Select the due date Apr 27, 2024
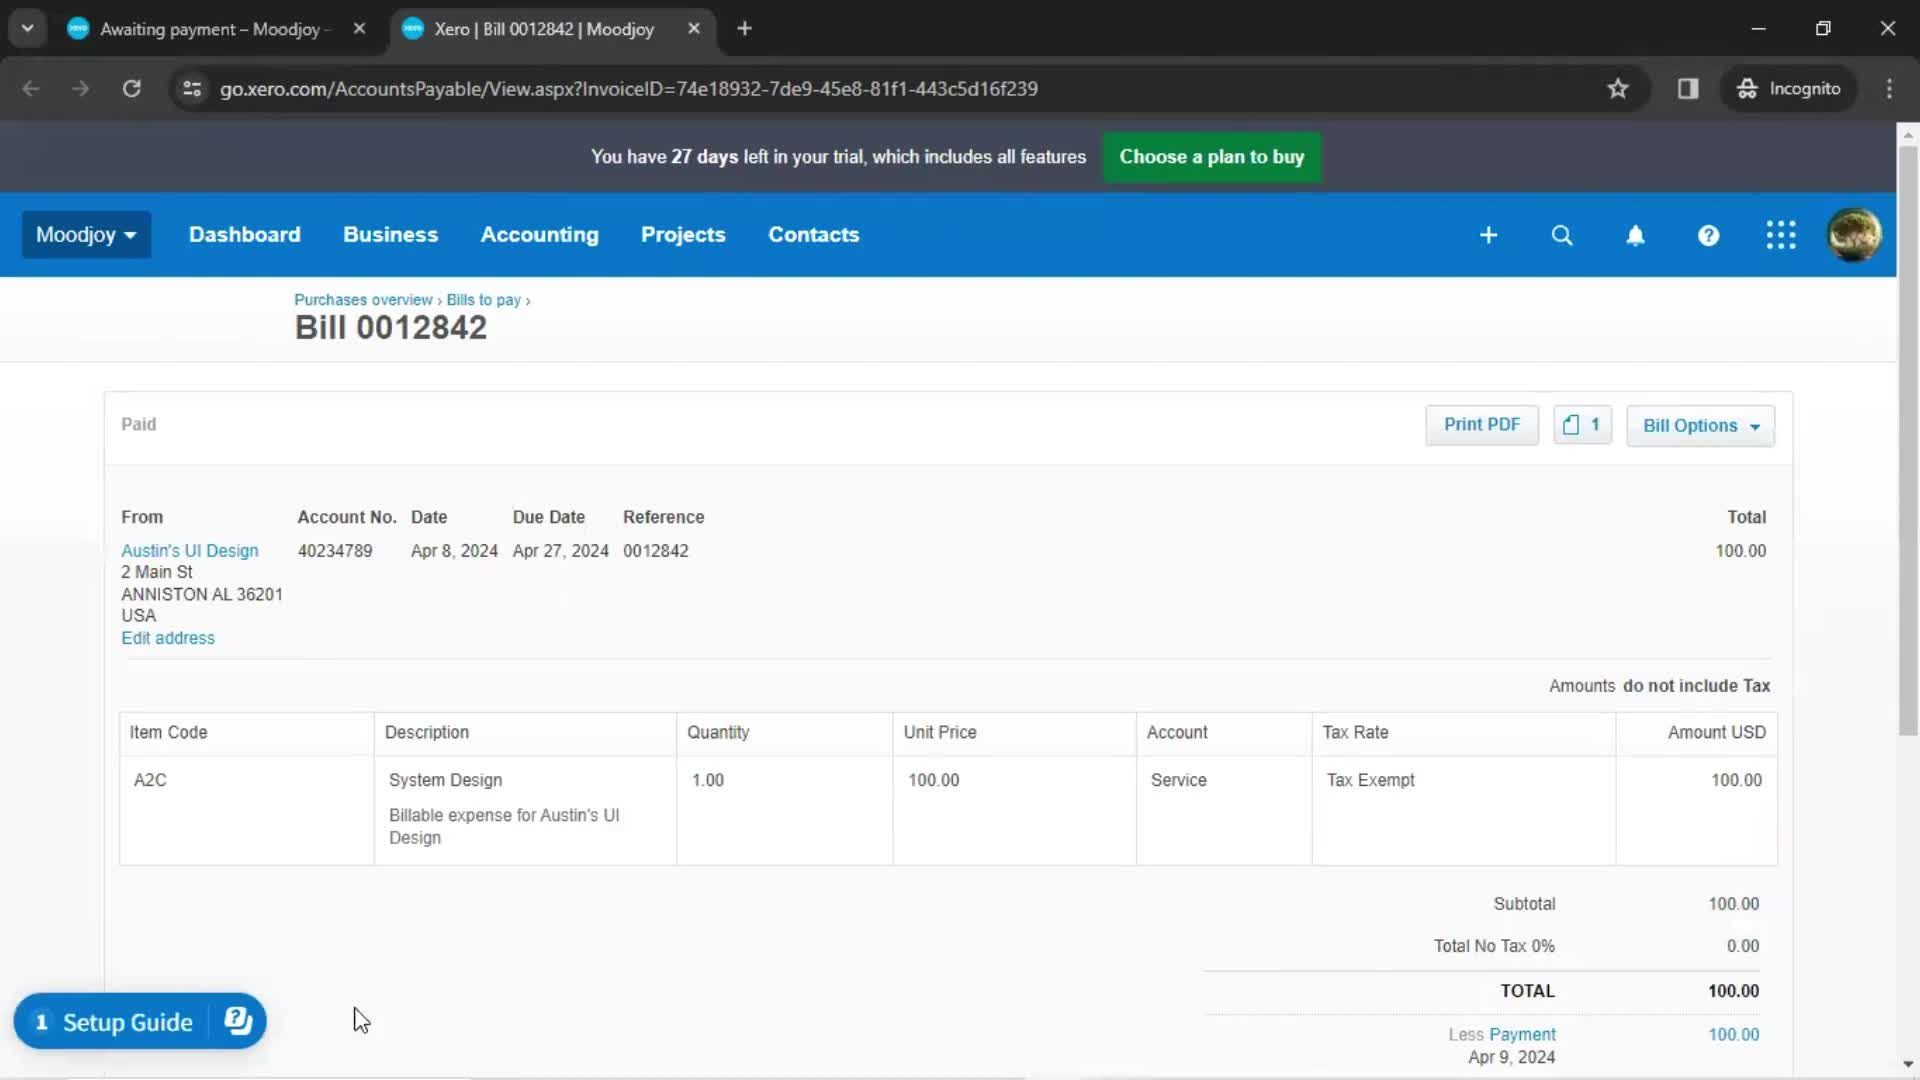 point(560,551)
